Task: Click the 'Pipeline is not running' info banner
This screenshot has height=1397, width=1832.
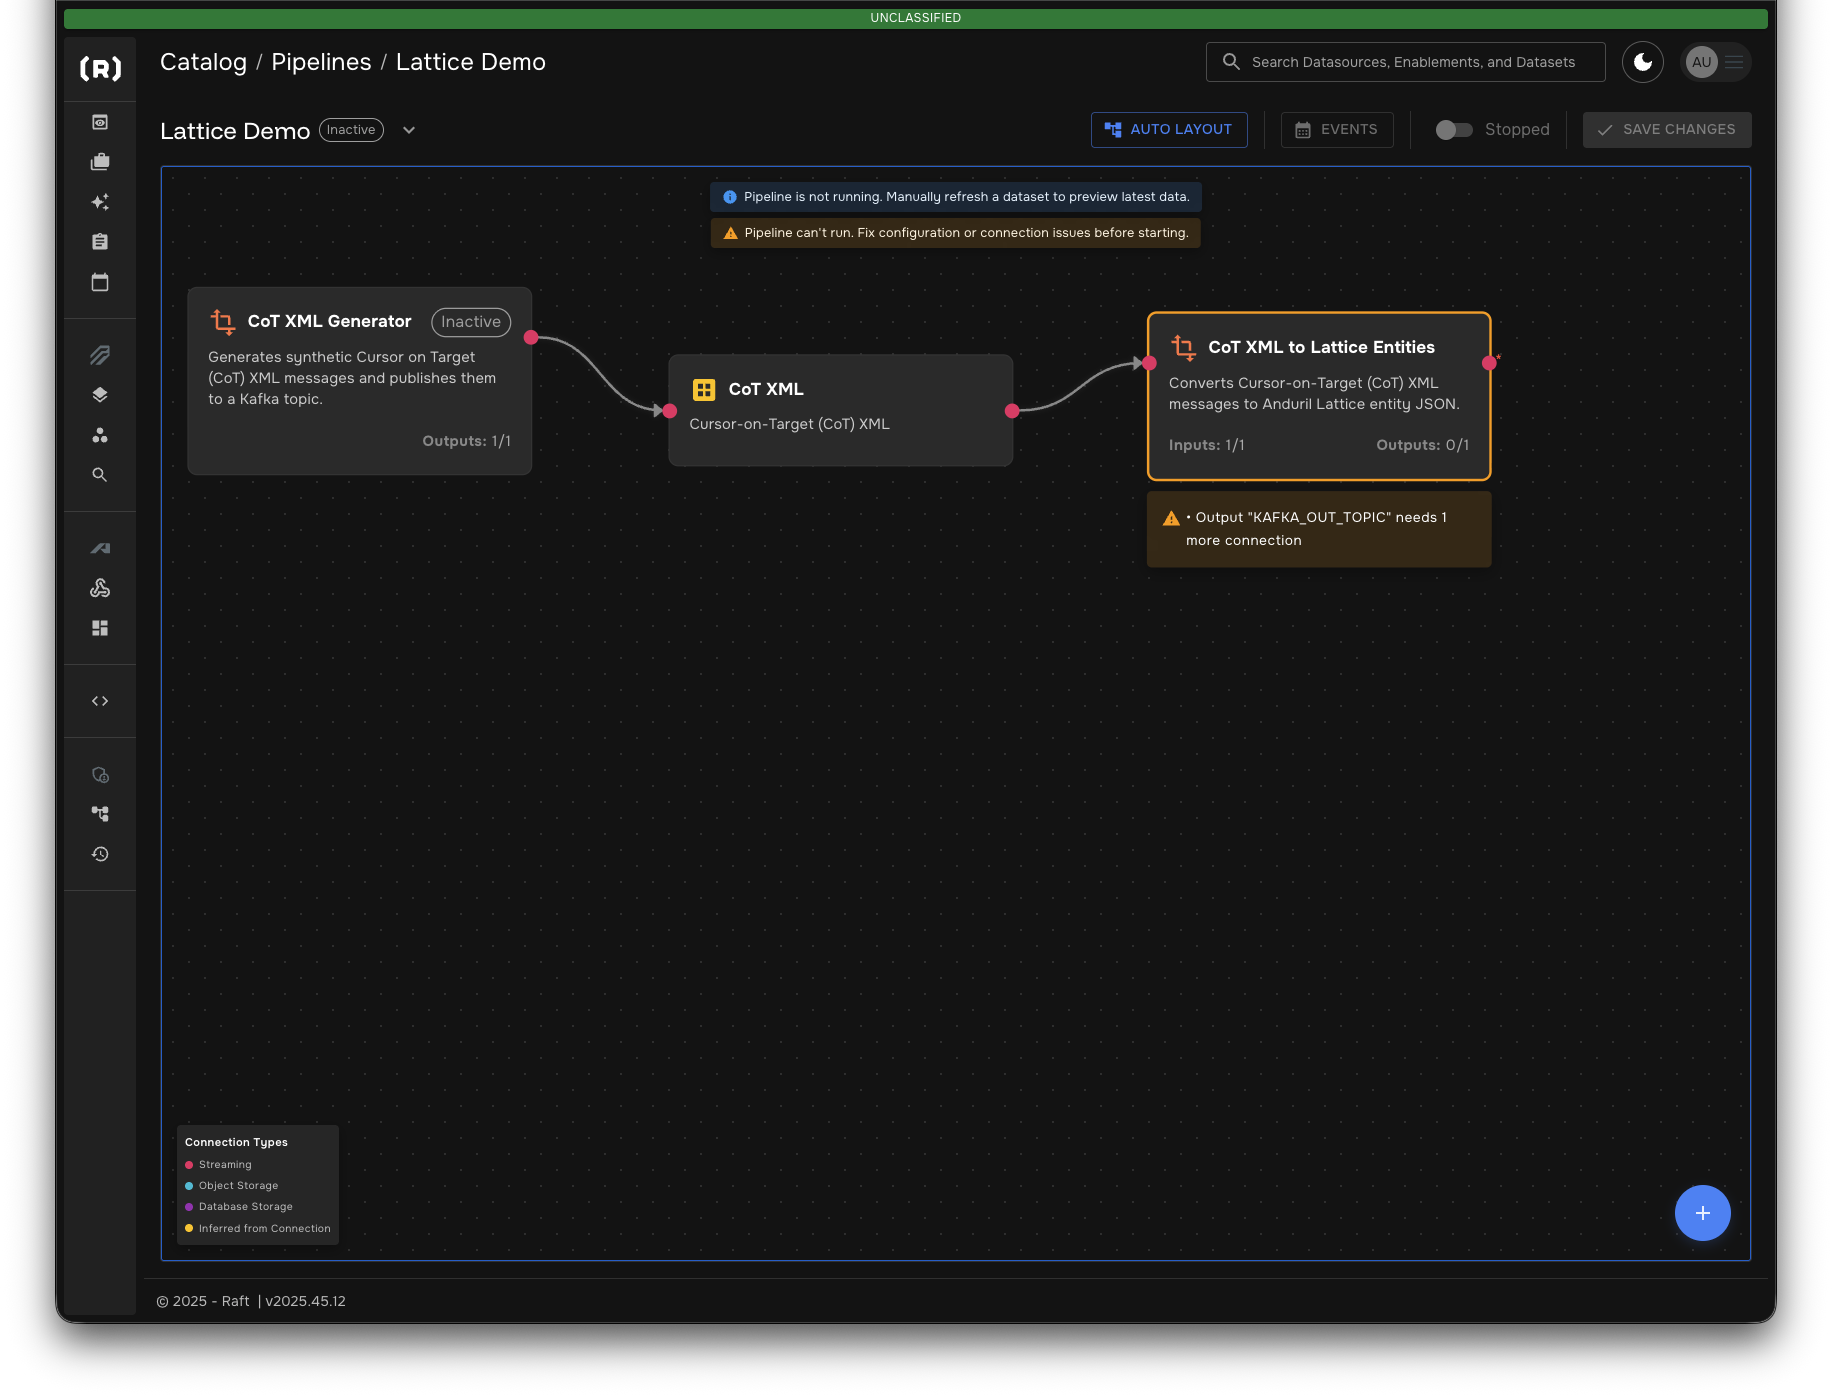Action: point(956,197)
